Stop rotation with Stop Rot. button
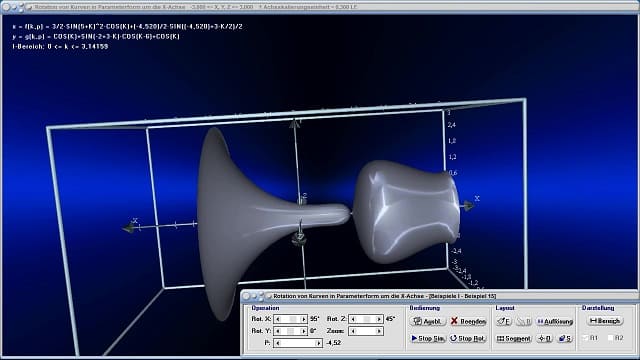Viewport: 640px width, 360px height. coord(469,338)
